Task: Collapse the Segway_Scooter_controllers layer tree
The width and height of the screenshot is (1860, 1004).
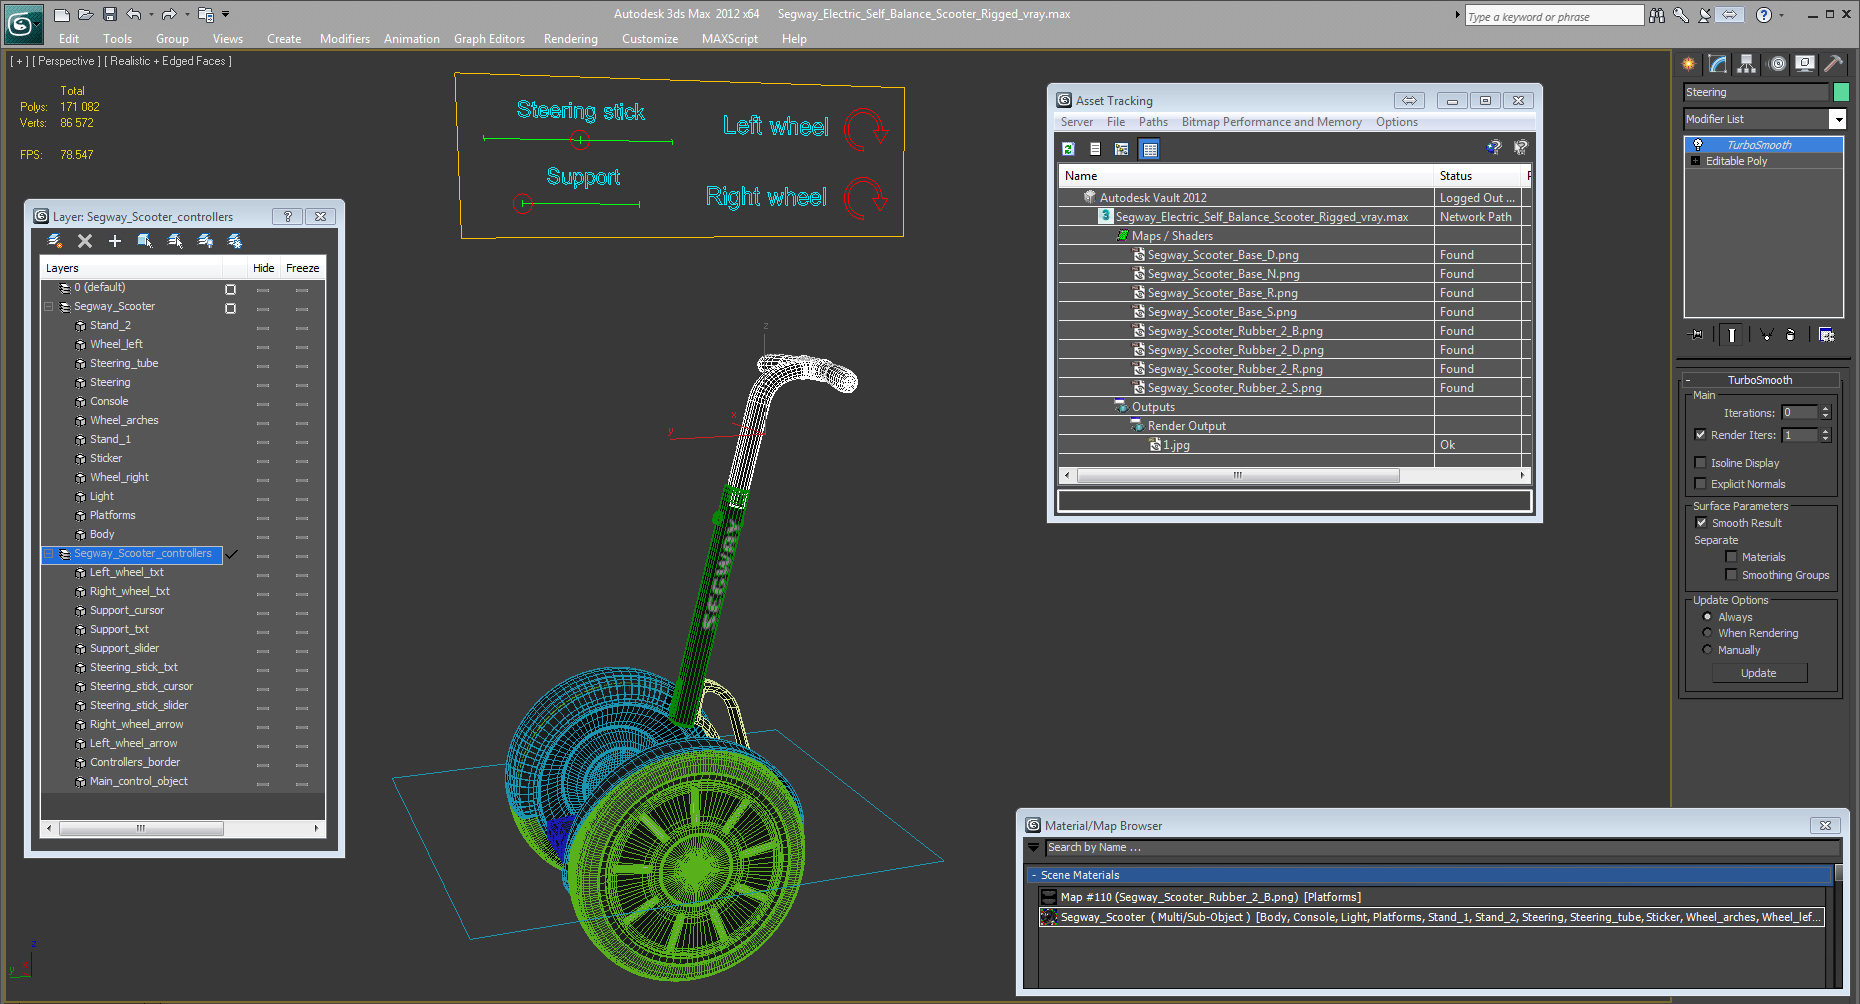Action: click(x=48, y=554)
